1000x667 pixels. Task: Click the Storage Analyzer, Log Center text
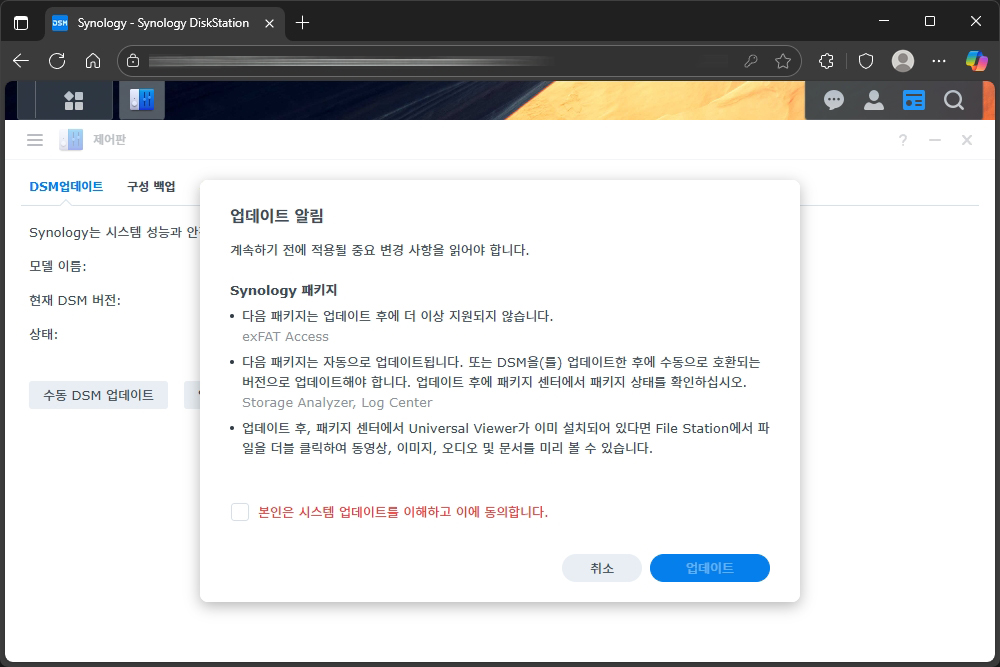click(x=337, y=403)
